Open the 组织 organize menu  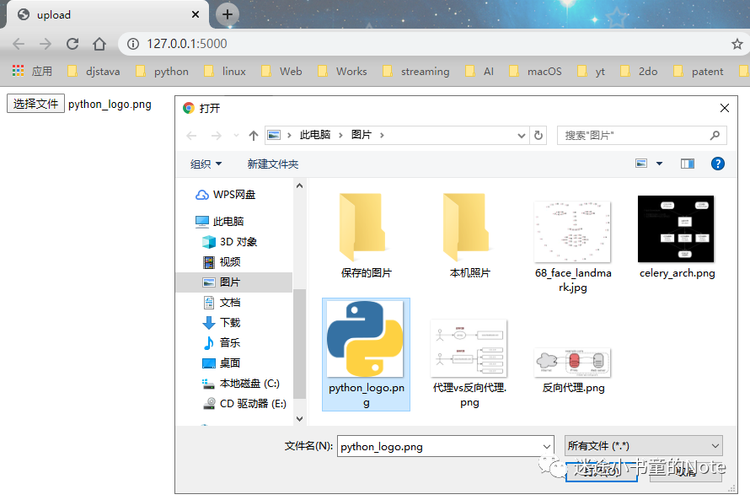206,164
